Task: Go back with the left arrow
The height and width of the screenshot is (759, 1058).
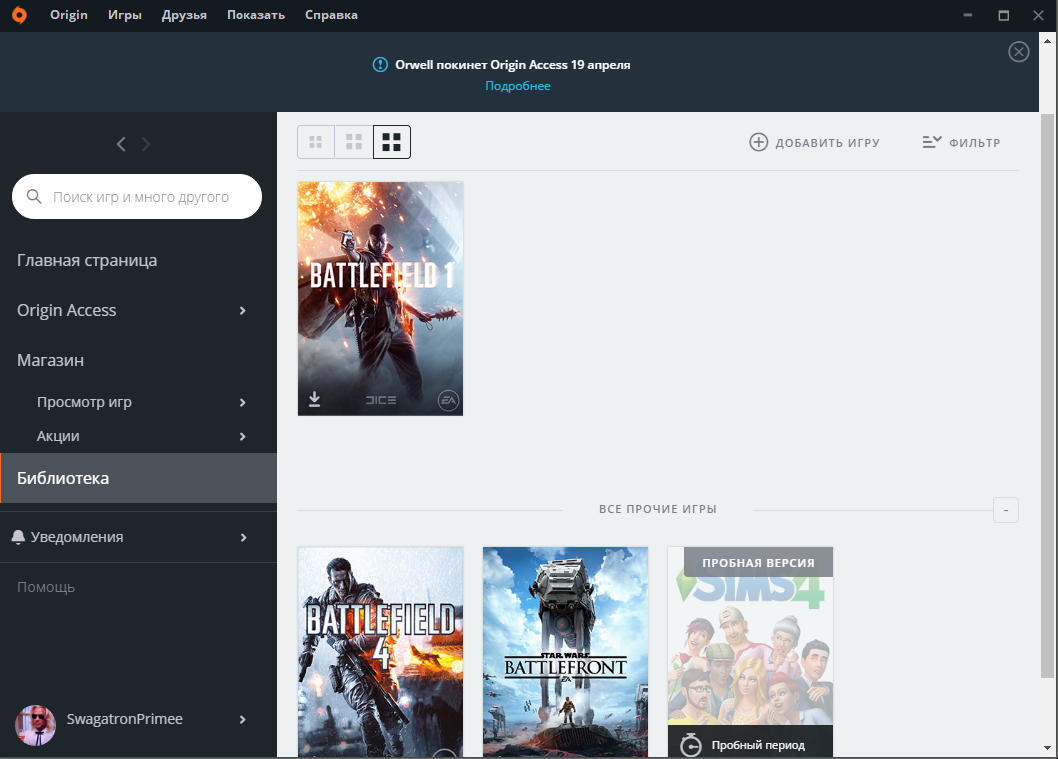Action: click(121, 144)
